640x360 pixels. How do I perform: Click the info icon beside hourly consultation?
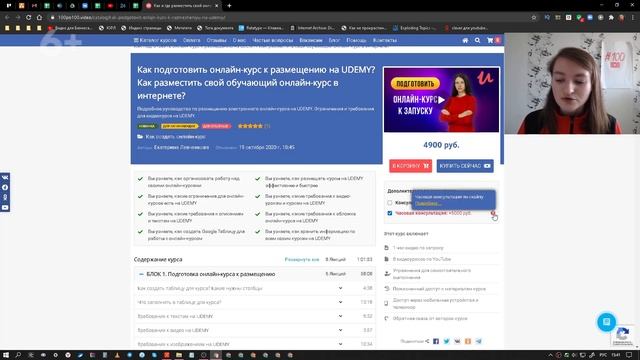click(x=493, y=213)
